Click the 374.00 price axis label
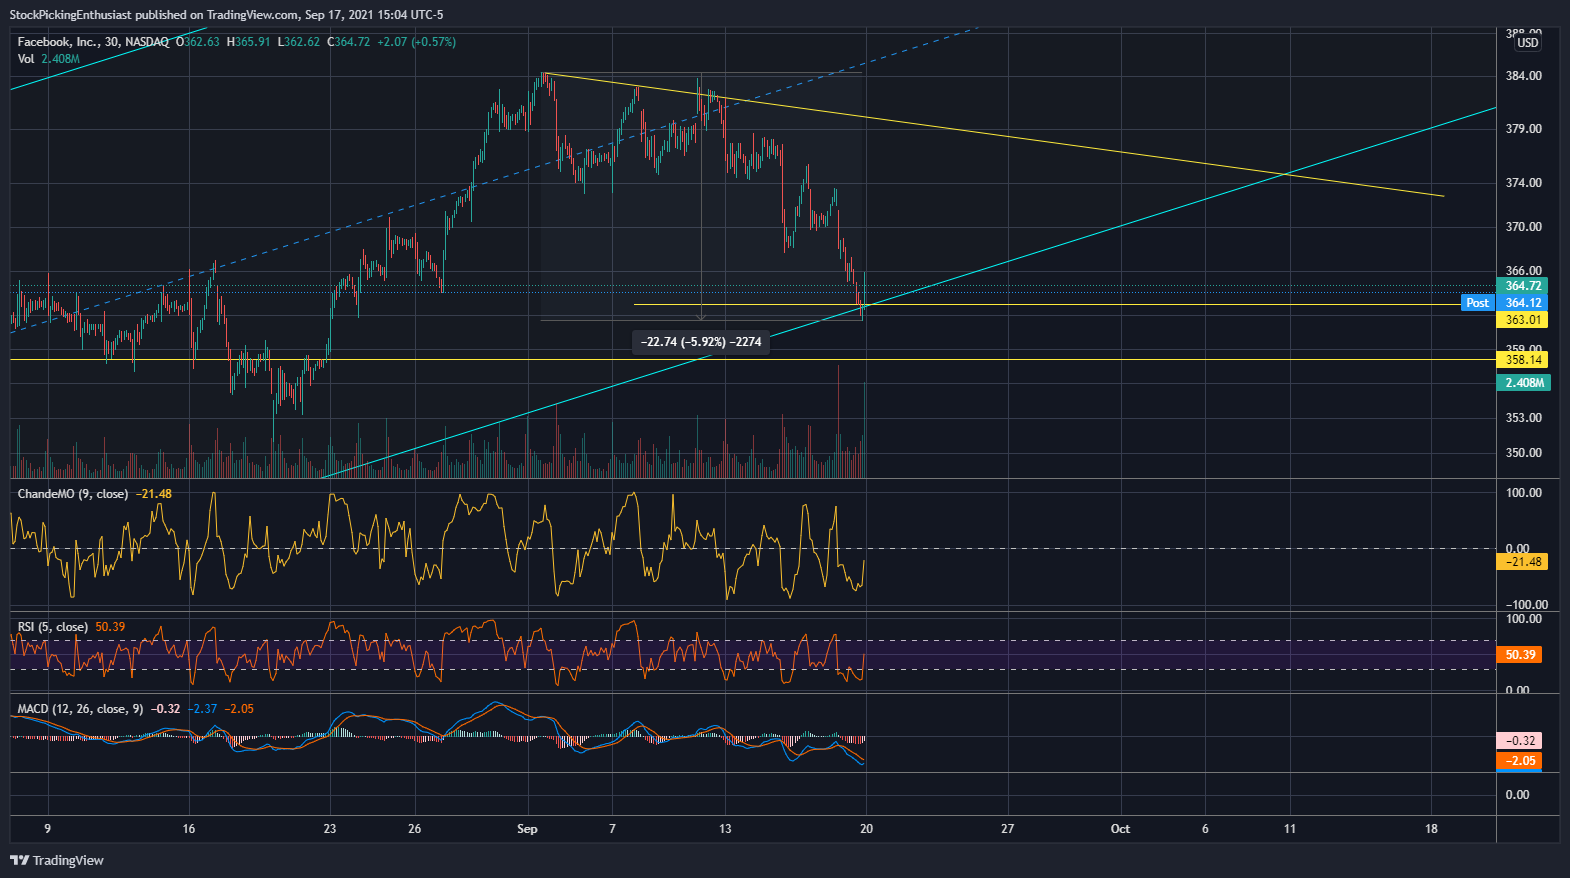 [1523, 183]
